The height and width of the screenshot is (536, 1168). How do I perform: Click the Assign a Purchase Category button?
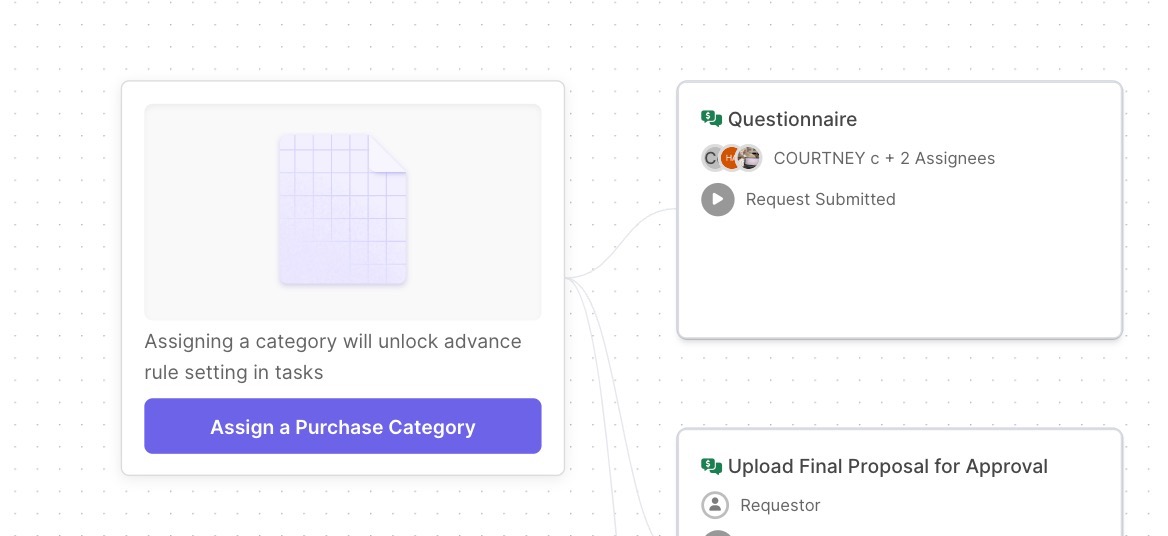point(343,426)
